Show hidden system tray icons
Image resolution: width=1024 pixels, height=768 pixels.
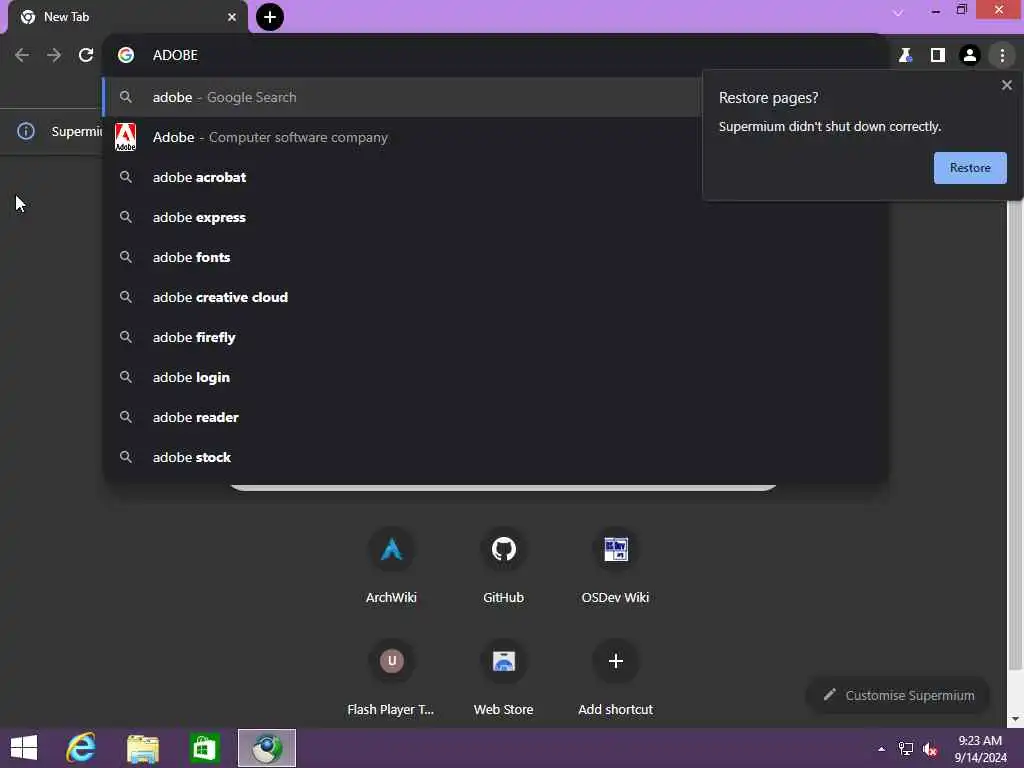coord(881,749)
